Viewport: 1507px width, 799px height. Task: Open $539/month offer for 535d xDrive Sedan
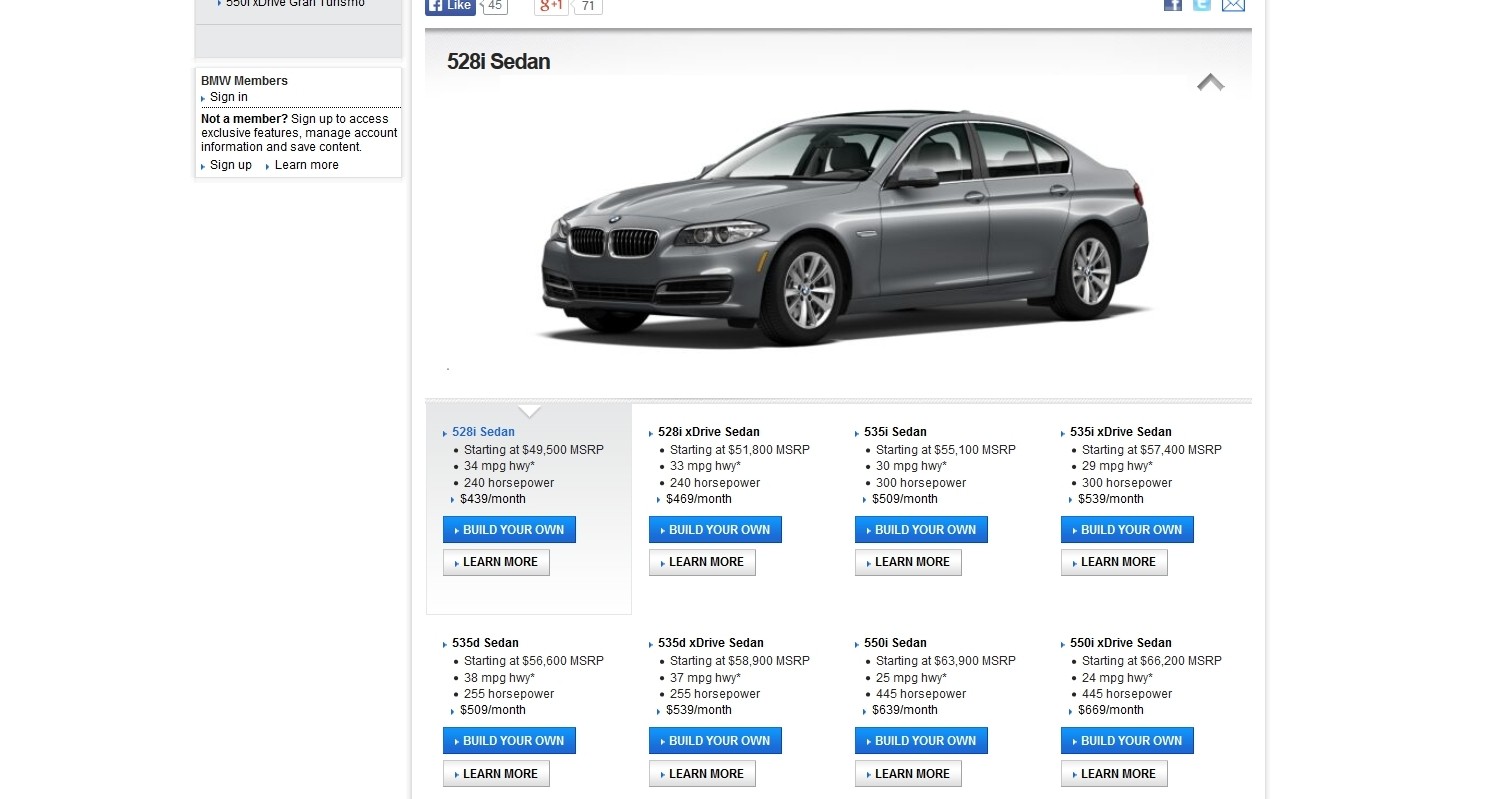[x=699, y=710]
